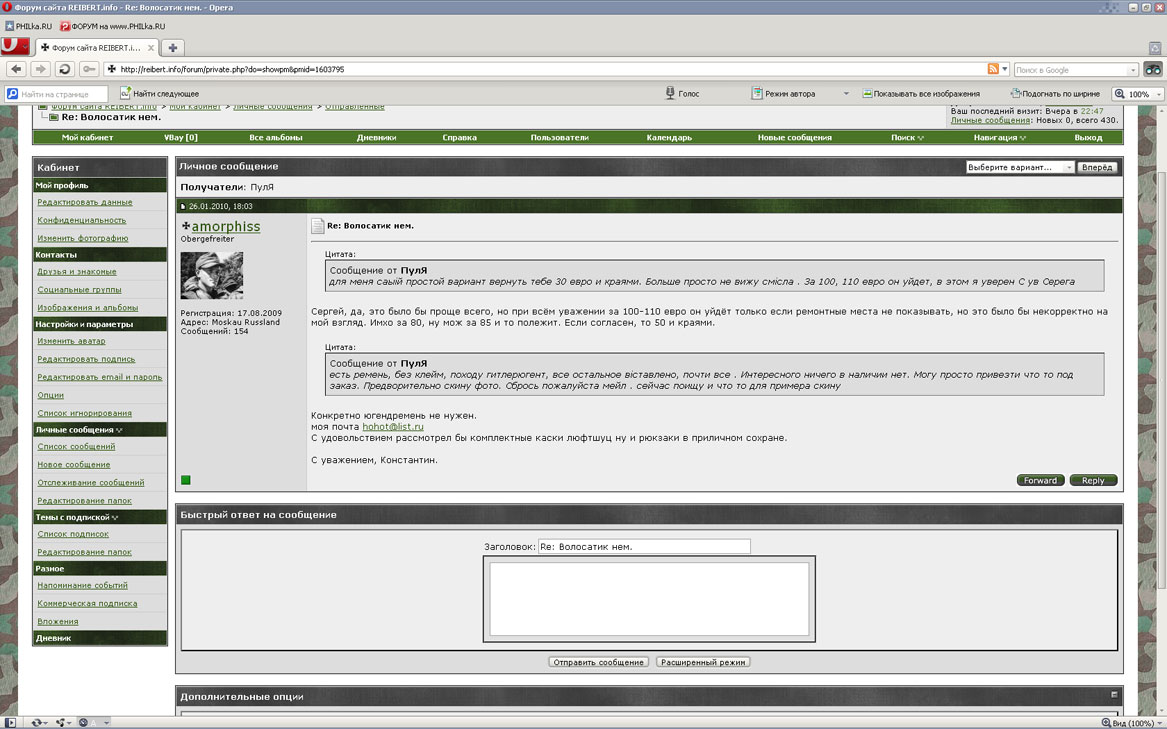1167x729 pixels.
Task: Open the hohot@list.ru email link
Action: [392, 427]
